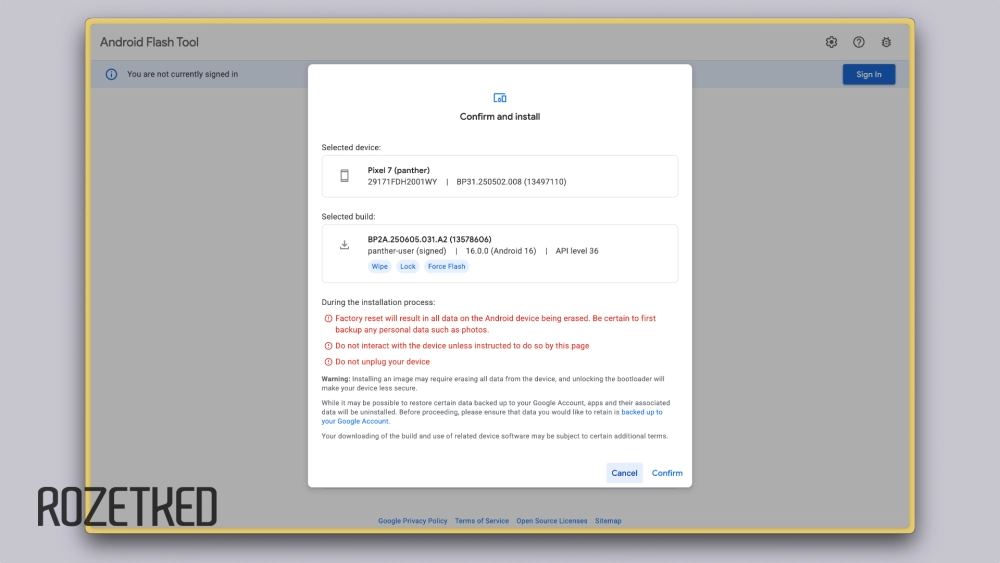This screenshot has width=1000, height=563.
Task: Open the Sitemap footer link
Action: 608,521
